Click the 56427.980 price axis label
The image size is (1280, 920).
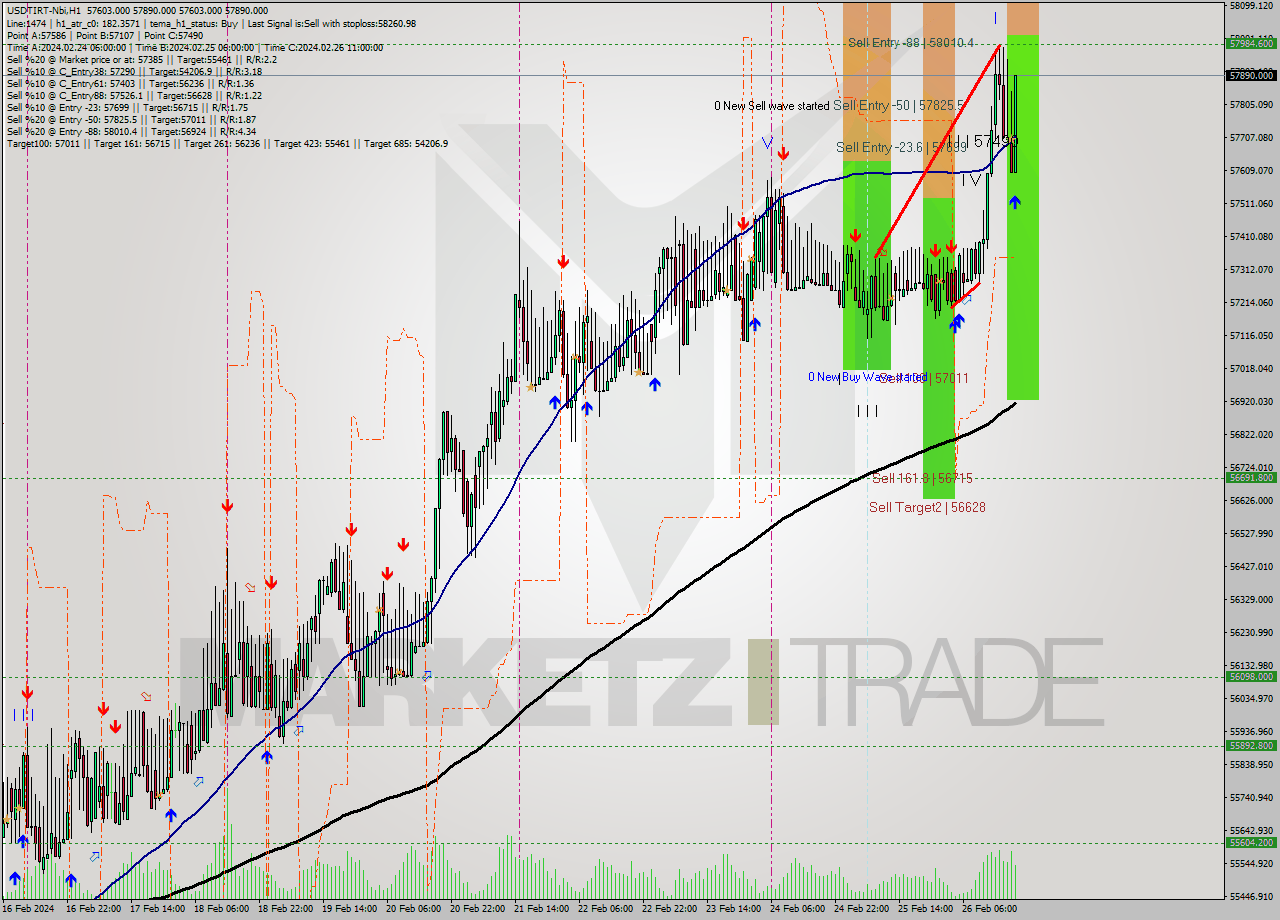click(x=1251, y=566)
